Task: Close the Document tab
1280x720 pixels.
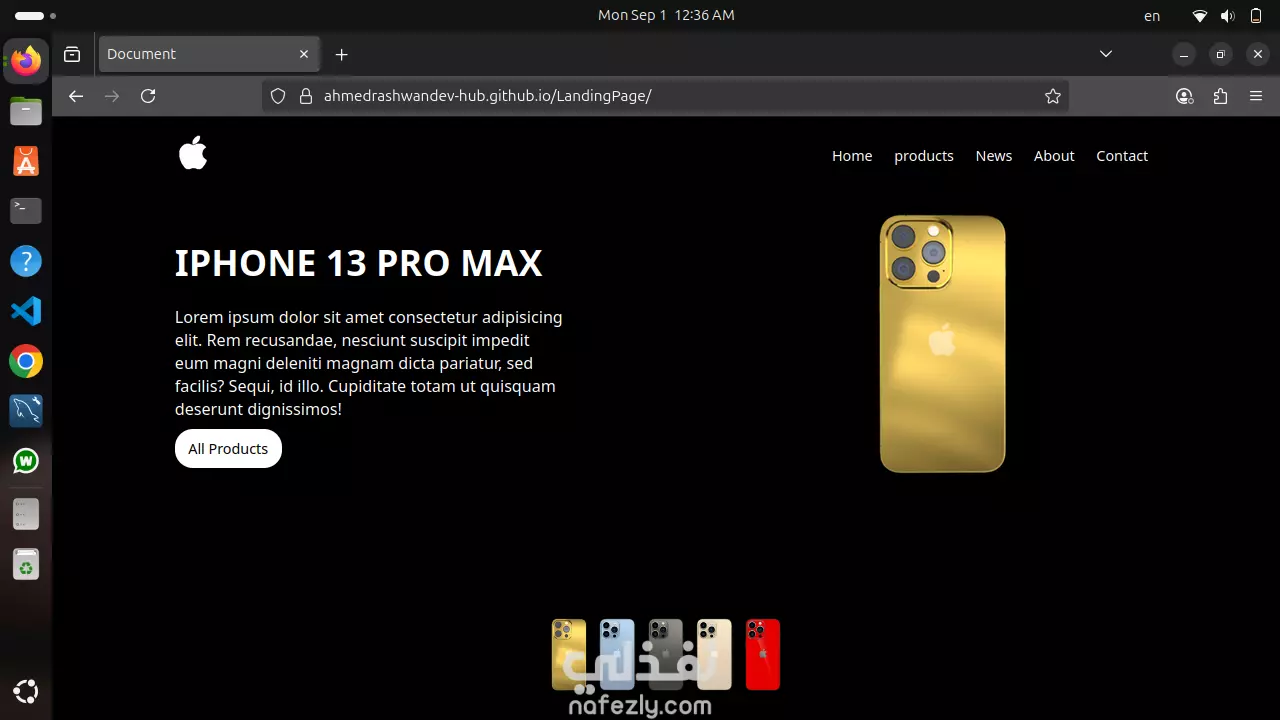Action: pyautogui.click(x=304, y=54)
